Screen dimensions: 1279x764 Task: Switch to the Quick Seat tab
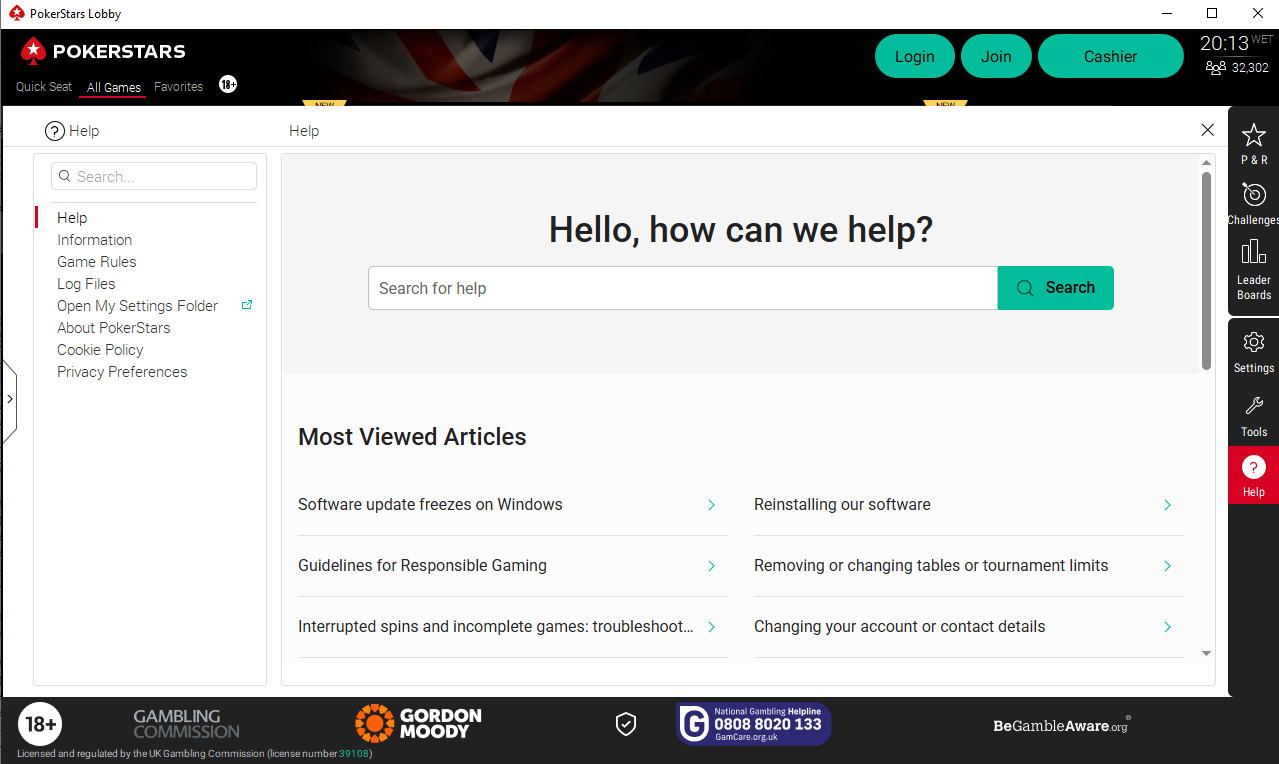[44, 87]
